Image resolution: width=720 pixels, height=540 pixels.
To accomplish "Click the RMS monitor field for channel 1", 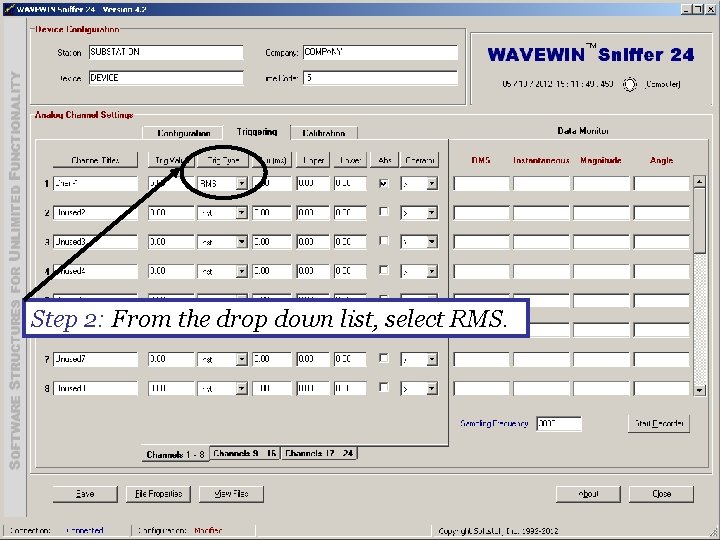I will pyautogui.click(x=481, y=184).
